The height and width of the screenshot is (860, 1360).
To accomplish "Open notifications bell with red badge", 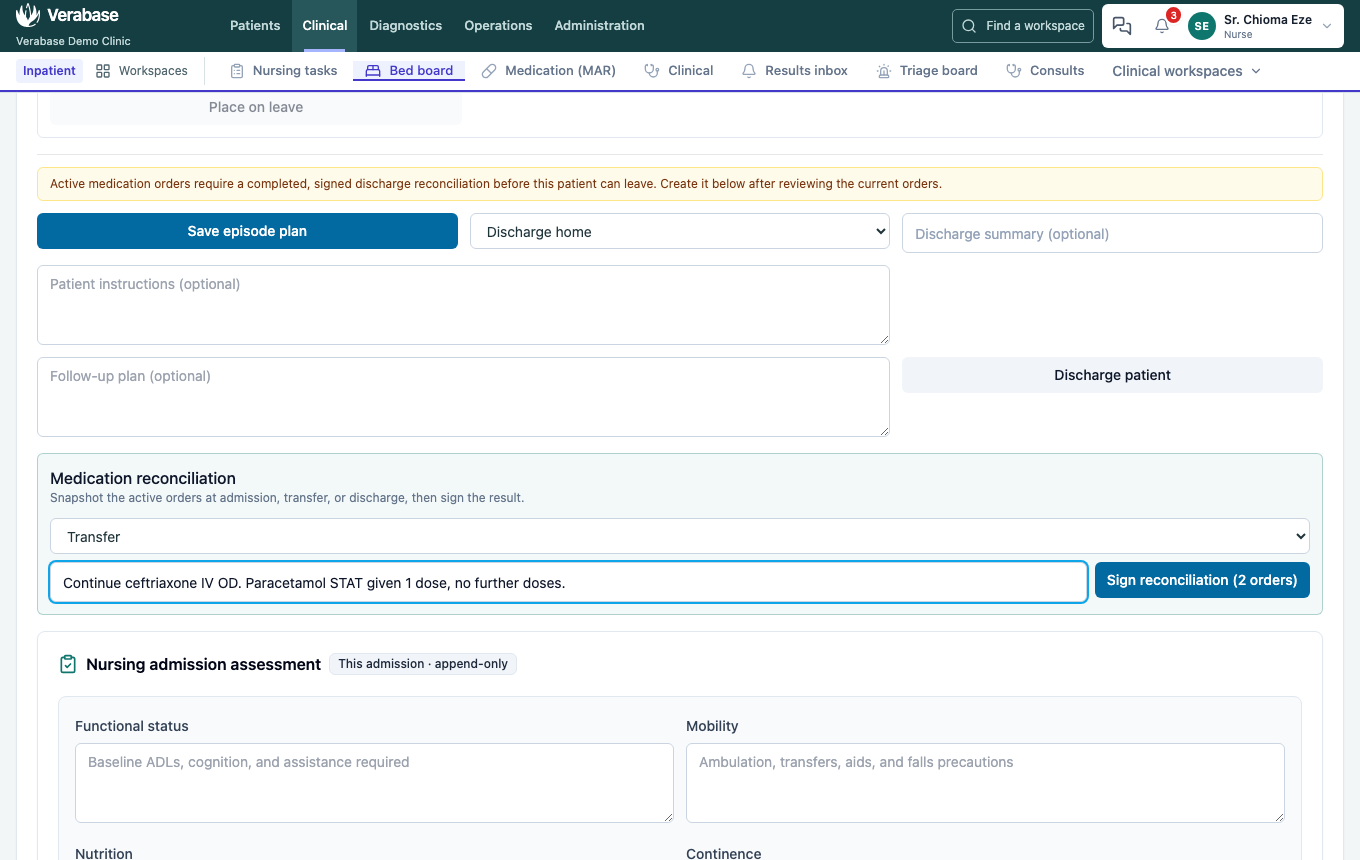I will pyautogui.click(x=1162, y=26).
